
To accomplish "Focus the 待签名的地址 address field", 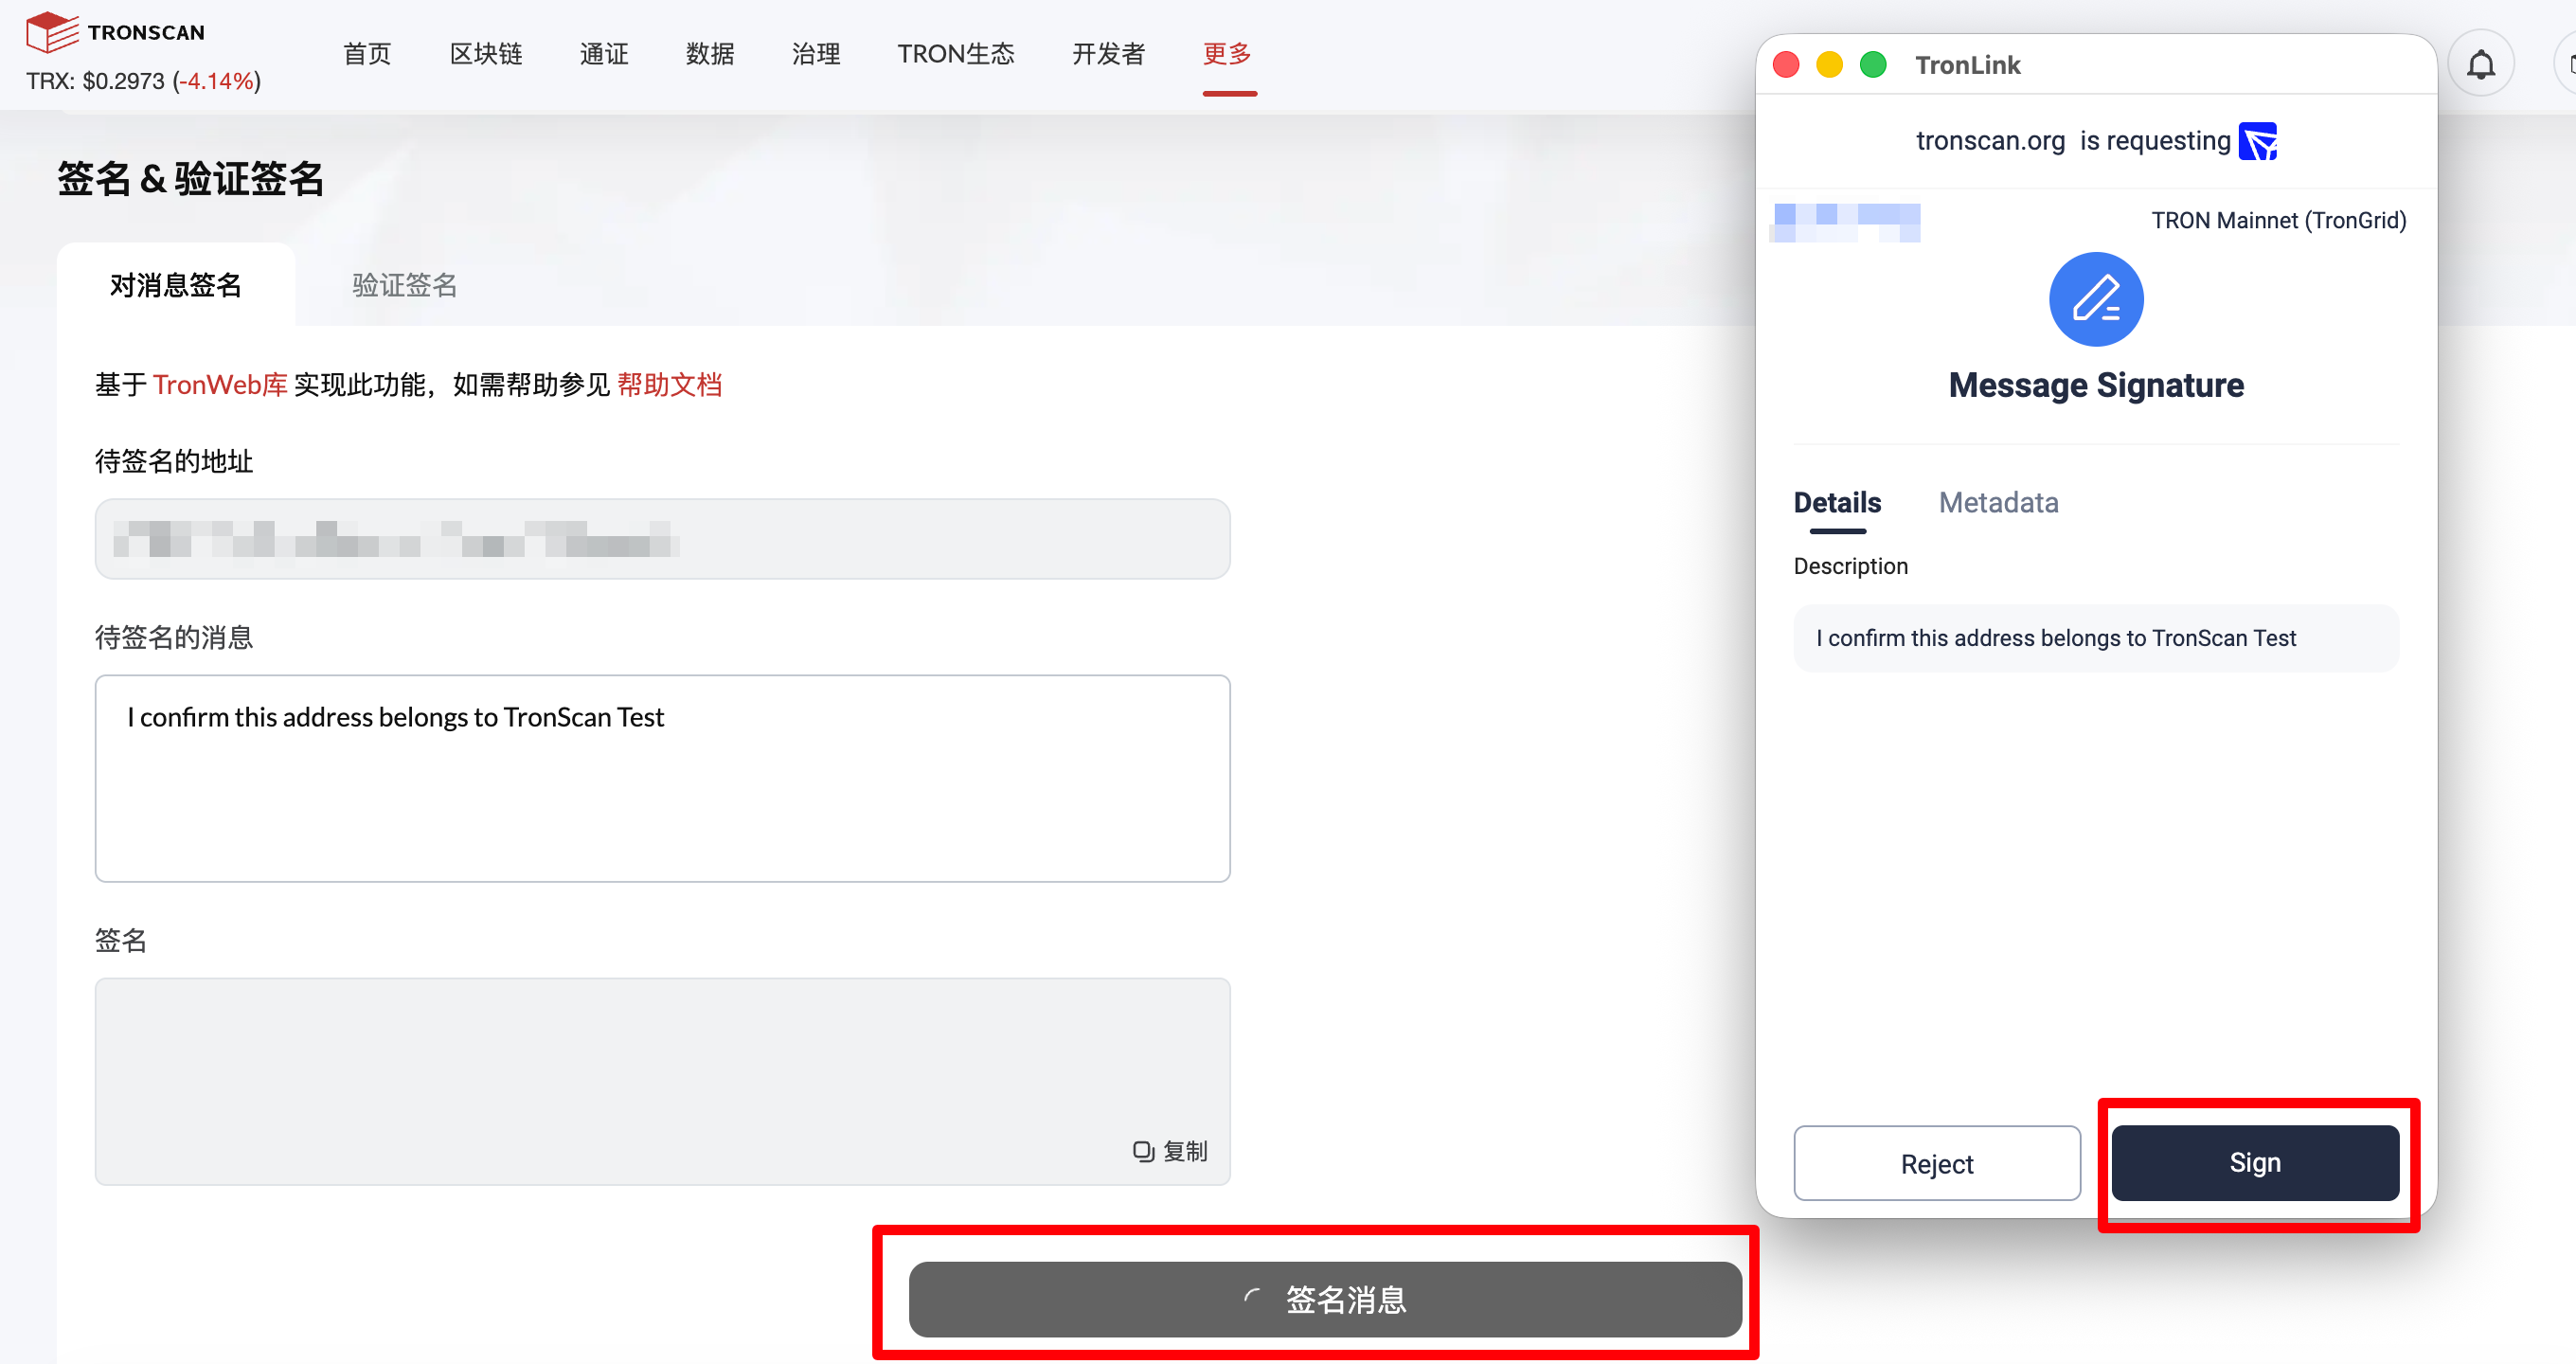I will point(662,539).
